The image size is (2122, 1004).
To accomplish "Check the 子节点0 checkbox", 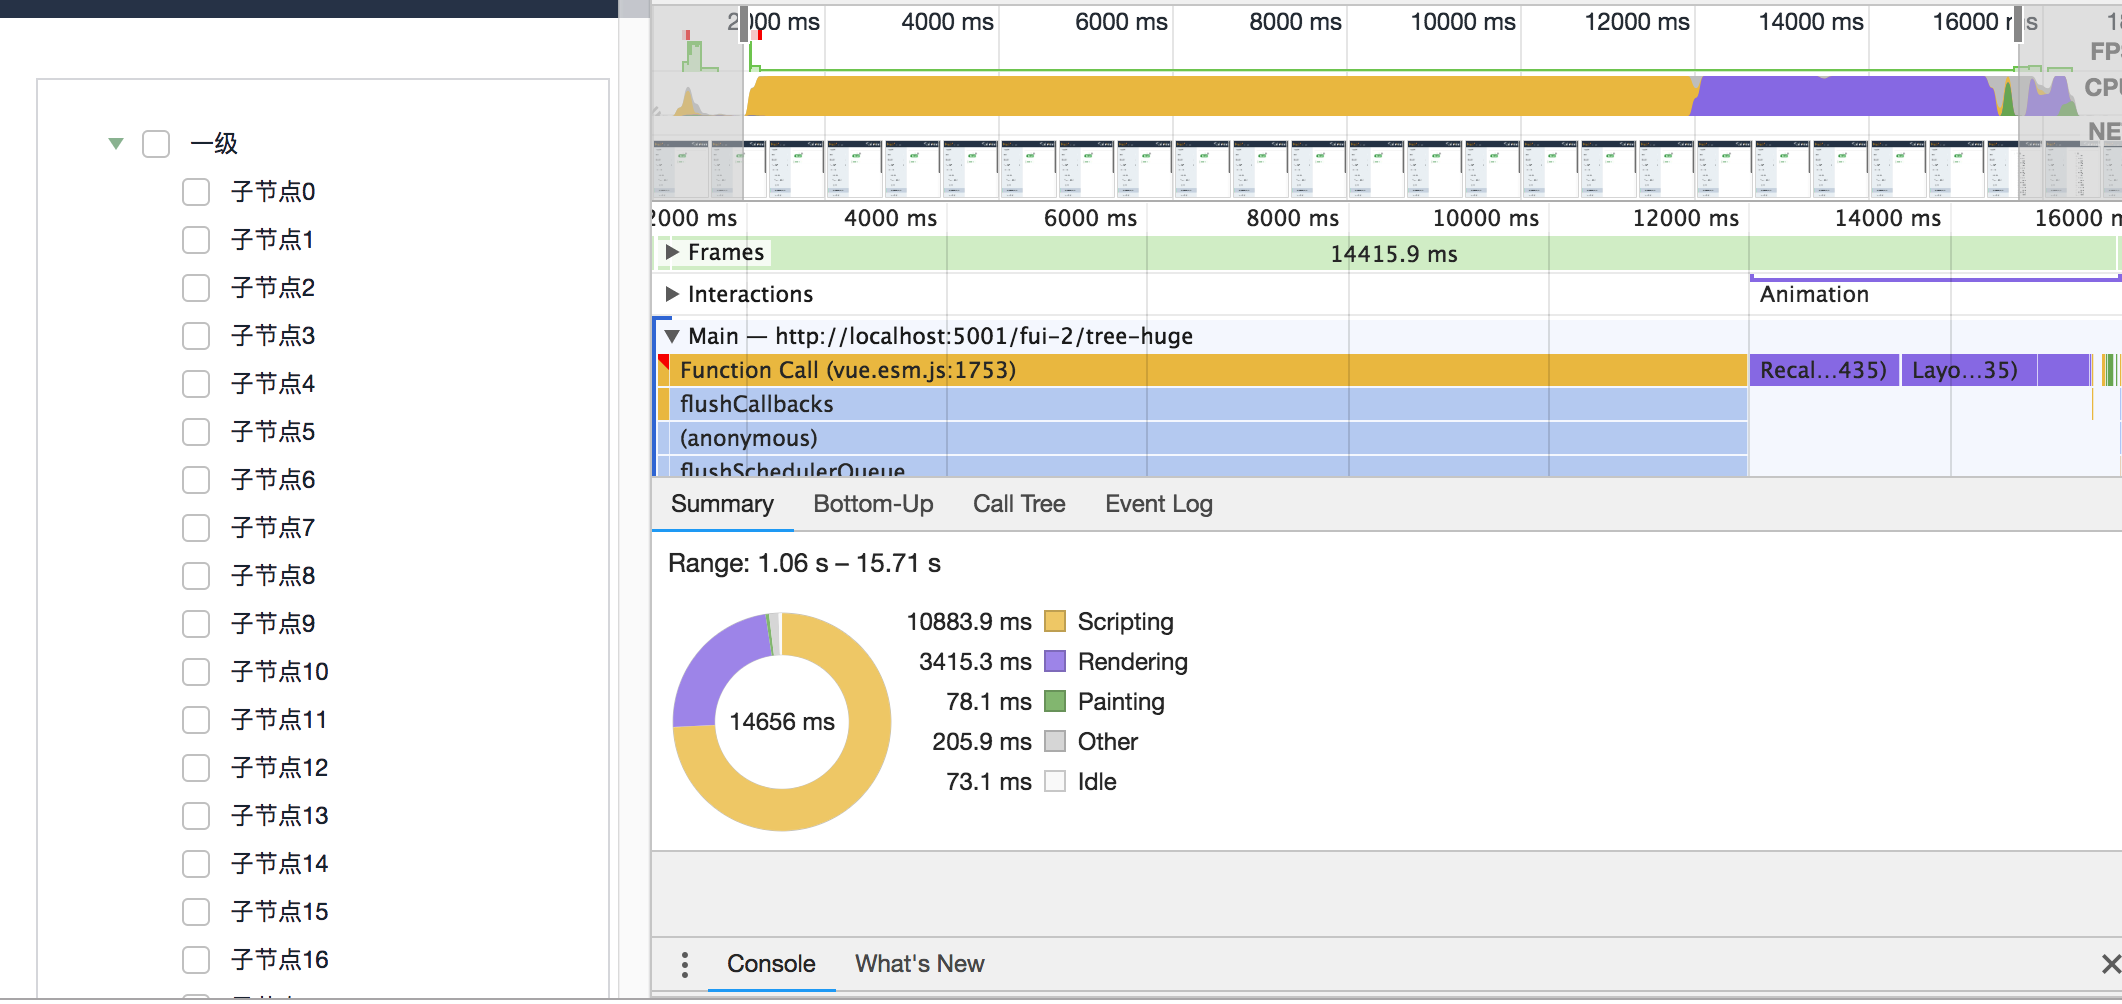I will click(196, 192).
